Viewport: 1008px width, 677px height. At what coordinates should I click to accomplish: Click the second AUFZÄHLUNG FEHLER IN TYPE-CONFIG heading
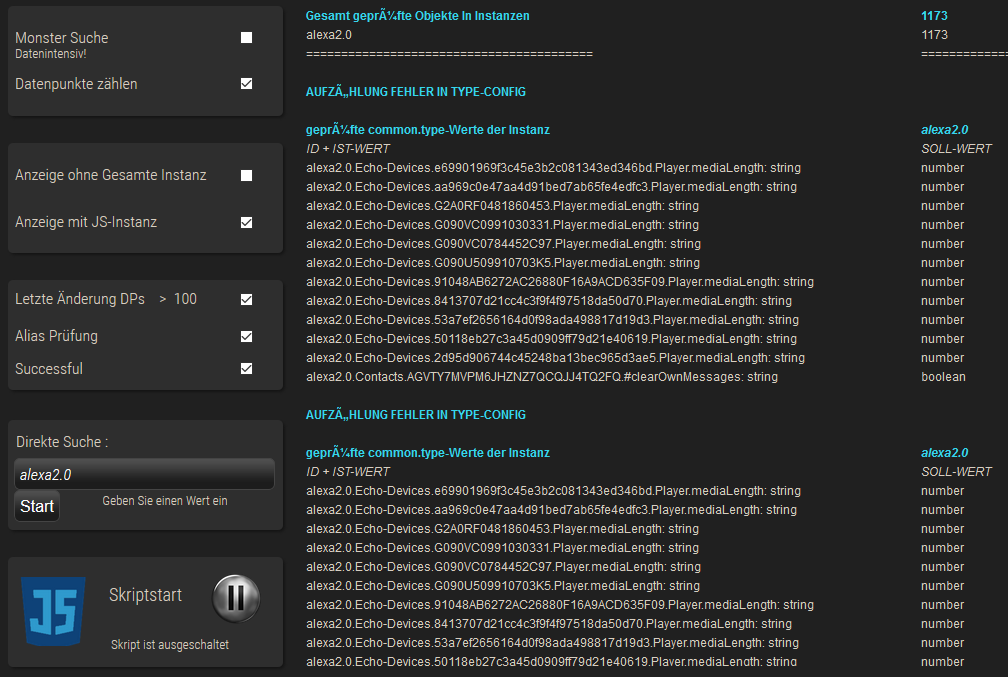pos(416,415)
